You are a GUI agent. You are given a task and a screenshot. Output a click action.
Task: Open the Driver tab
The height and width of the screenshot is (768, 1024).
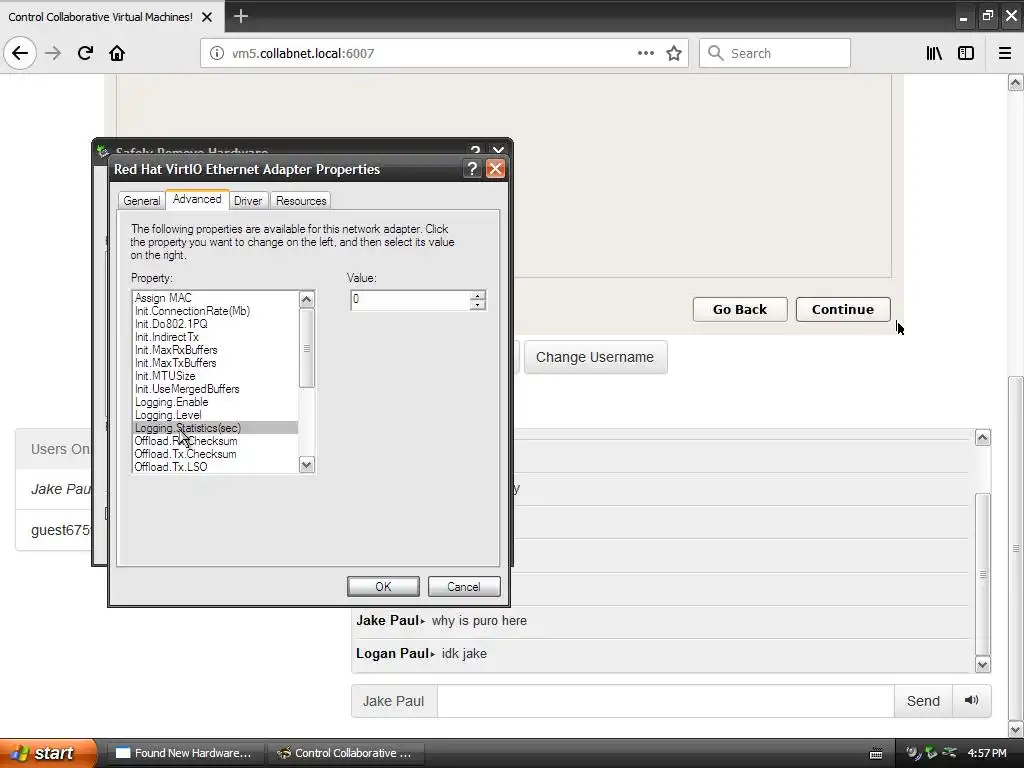pyautogui.click(x=248, y=200)
